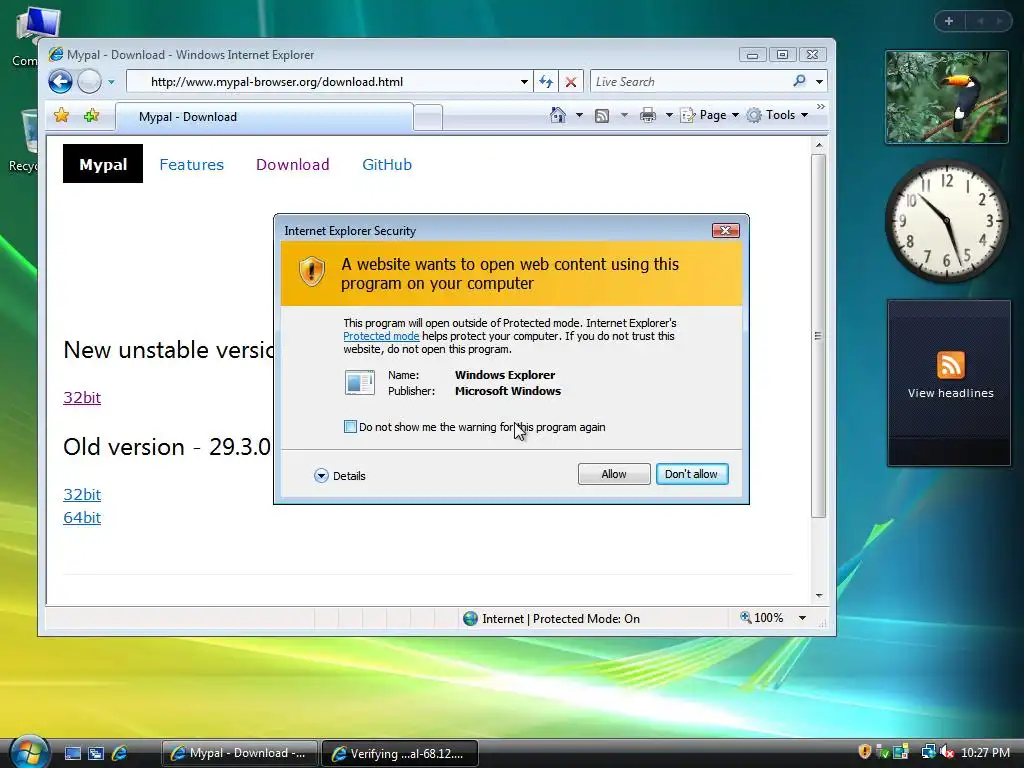Open the Features page link

coord(191,165)
